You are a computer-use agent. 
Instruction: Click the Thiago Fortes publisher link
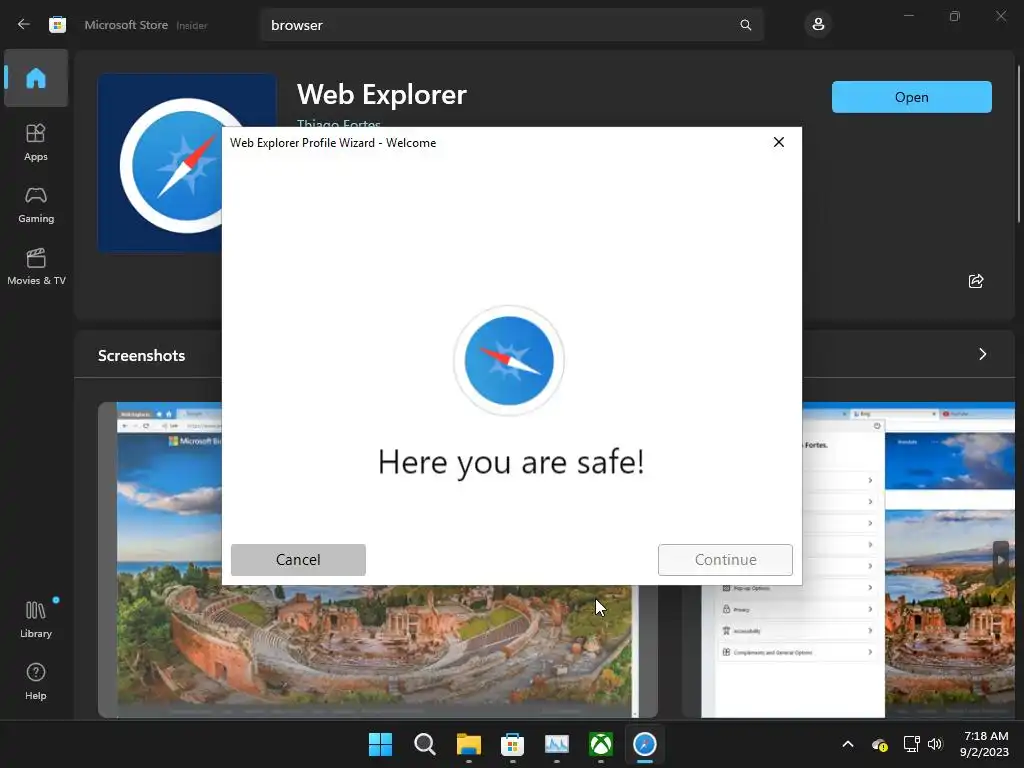coord(338,123)
